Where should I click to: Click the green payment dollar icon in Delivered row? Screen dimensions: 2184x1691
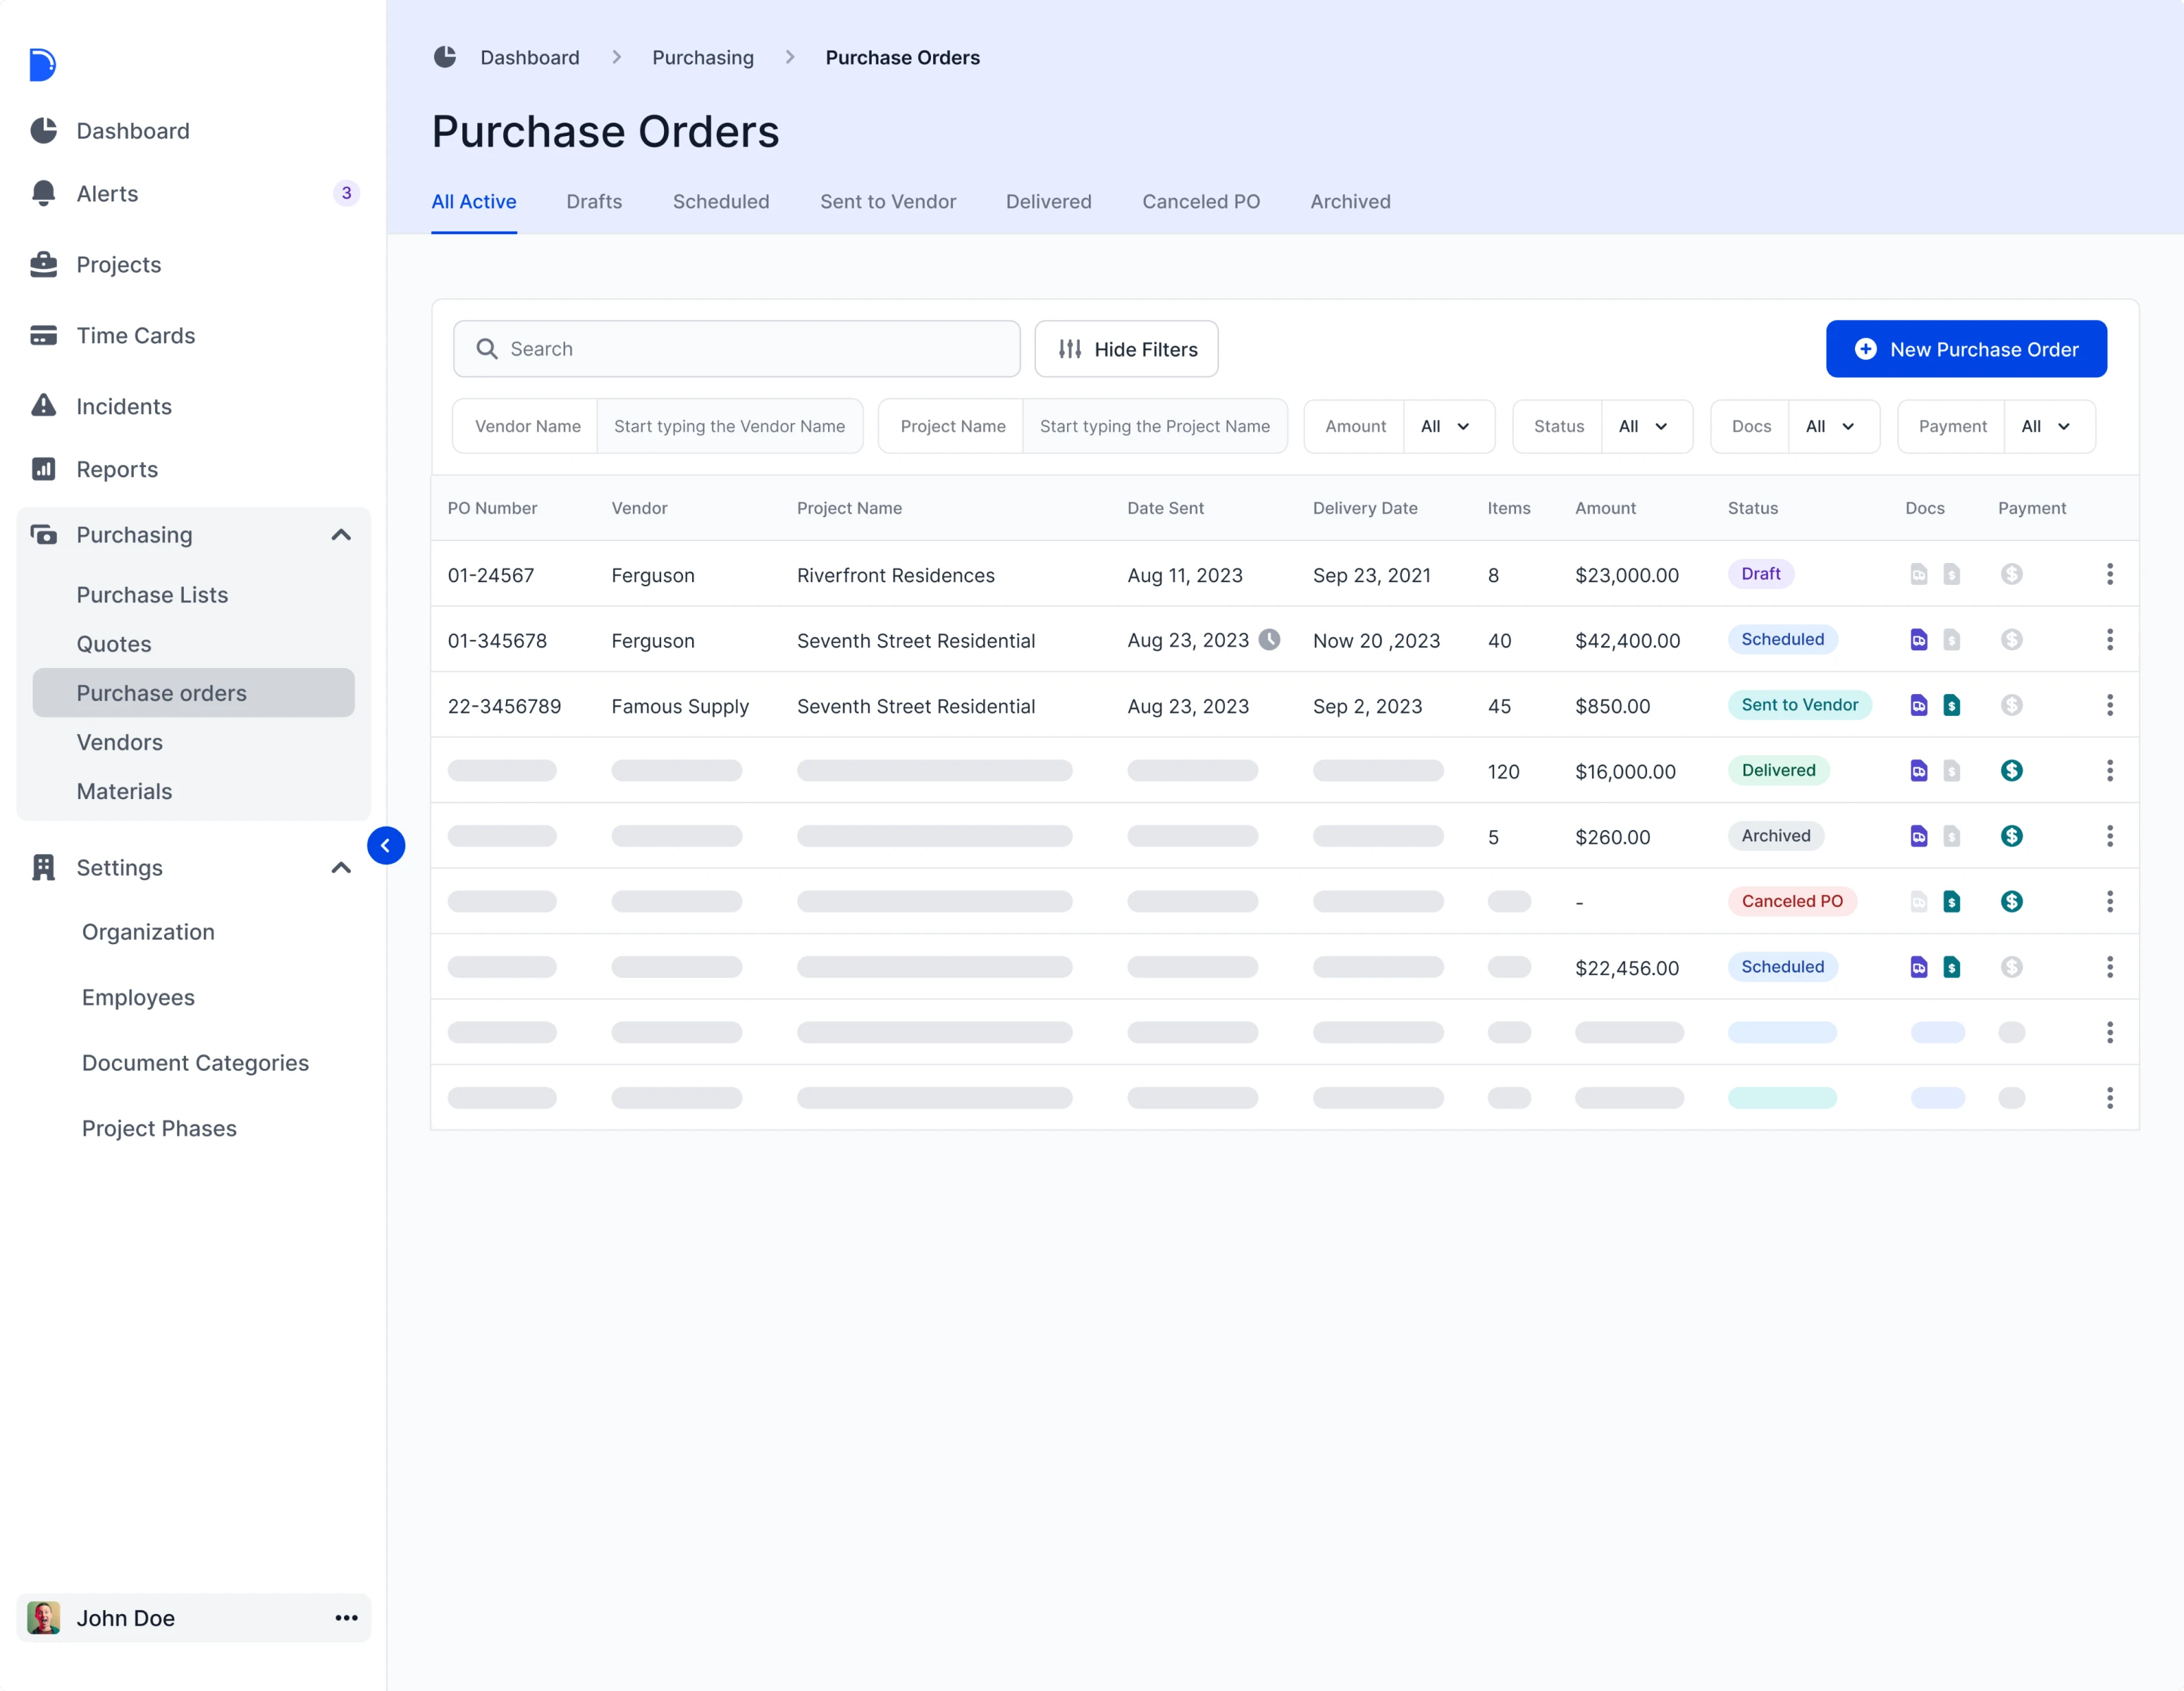click(2011, 771)
